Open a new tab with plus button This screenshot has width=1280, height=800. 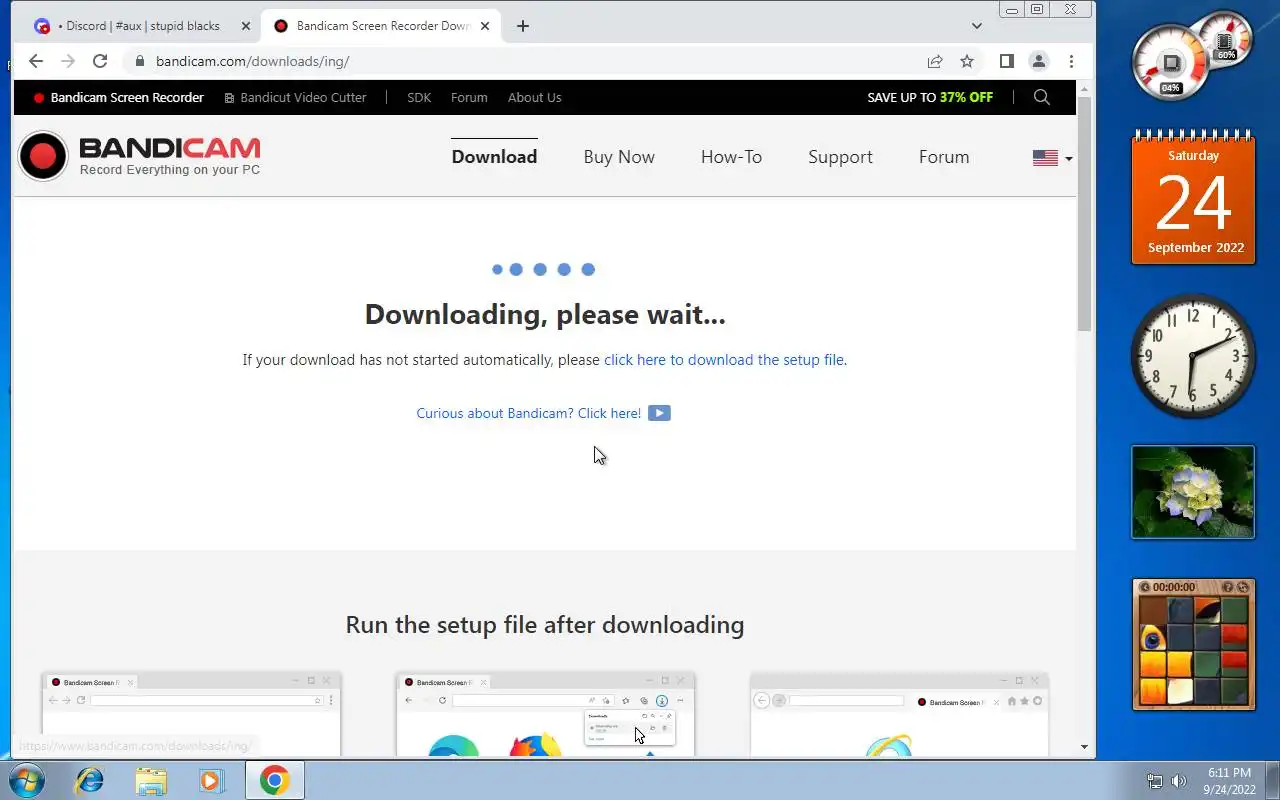[523, 26]
